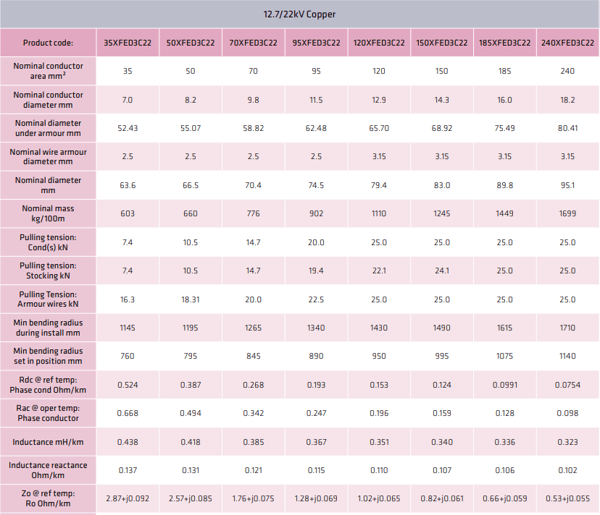Image resolution: width=600 pixels, height=515 pixels.
Task: Click the nominal conductor diameter value 18.2
Action: pos(567,100)
